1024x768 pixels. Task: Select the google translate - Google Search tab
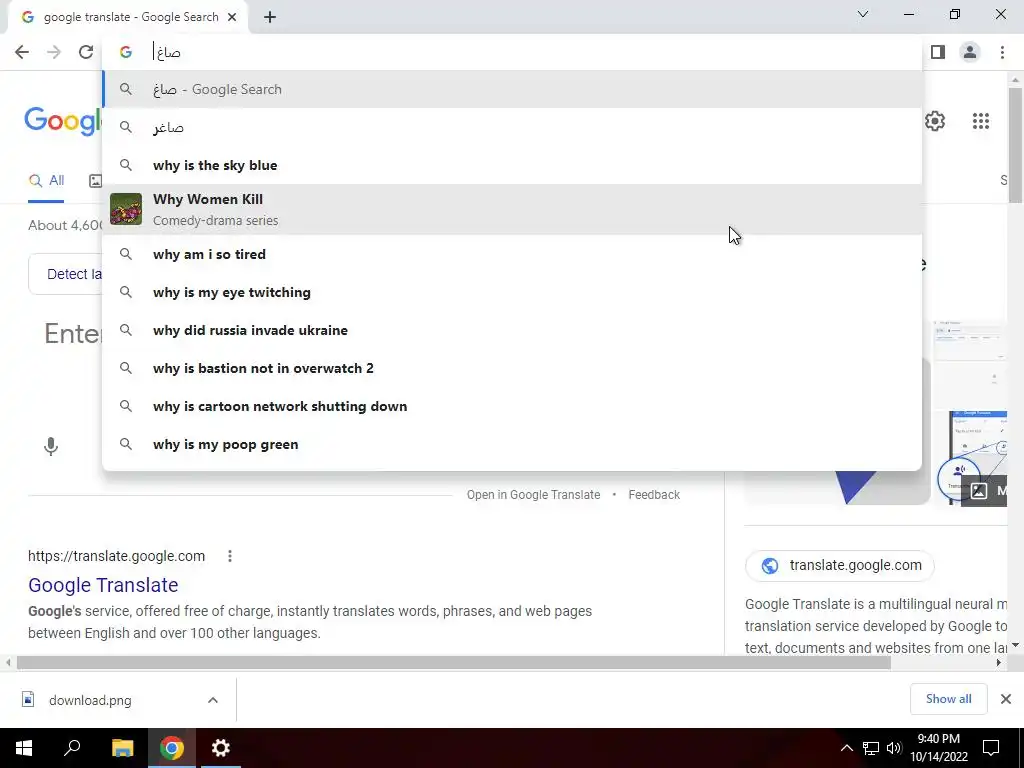coord(129,18)
